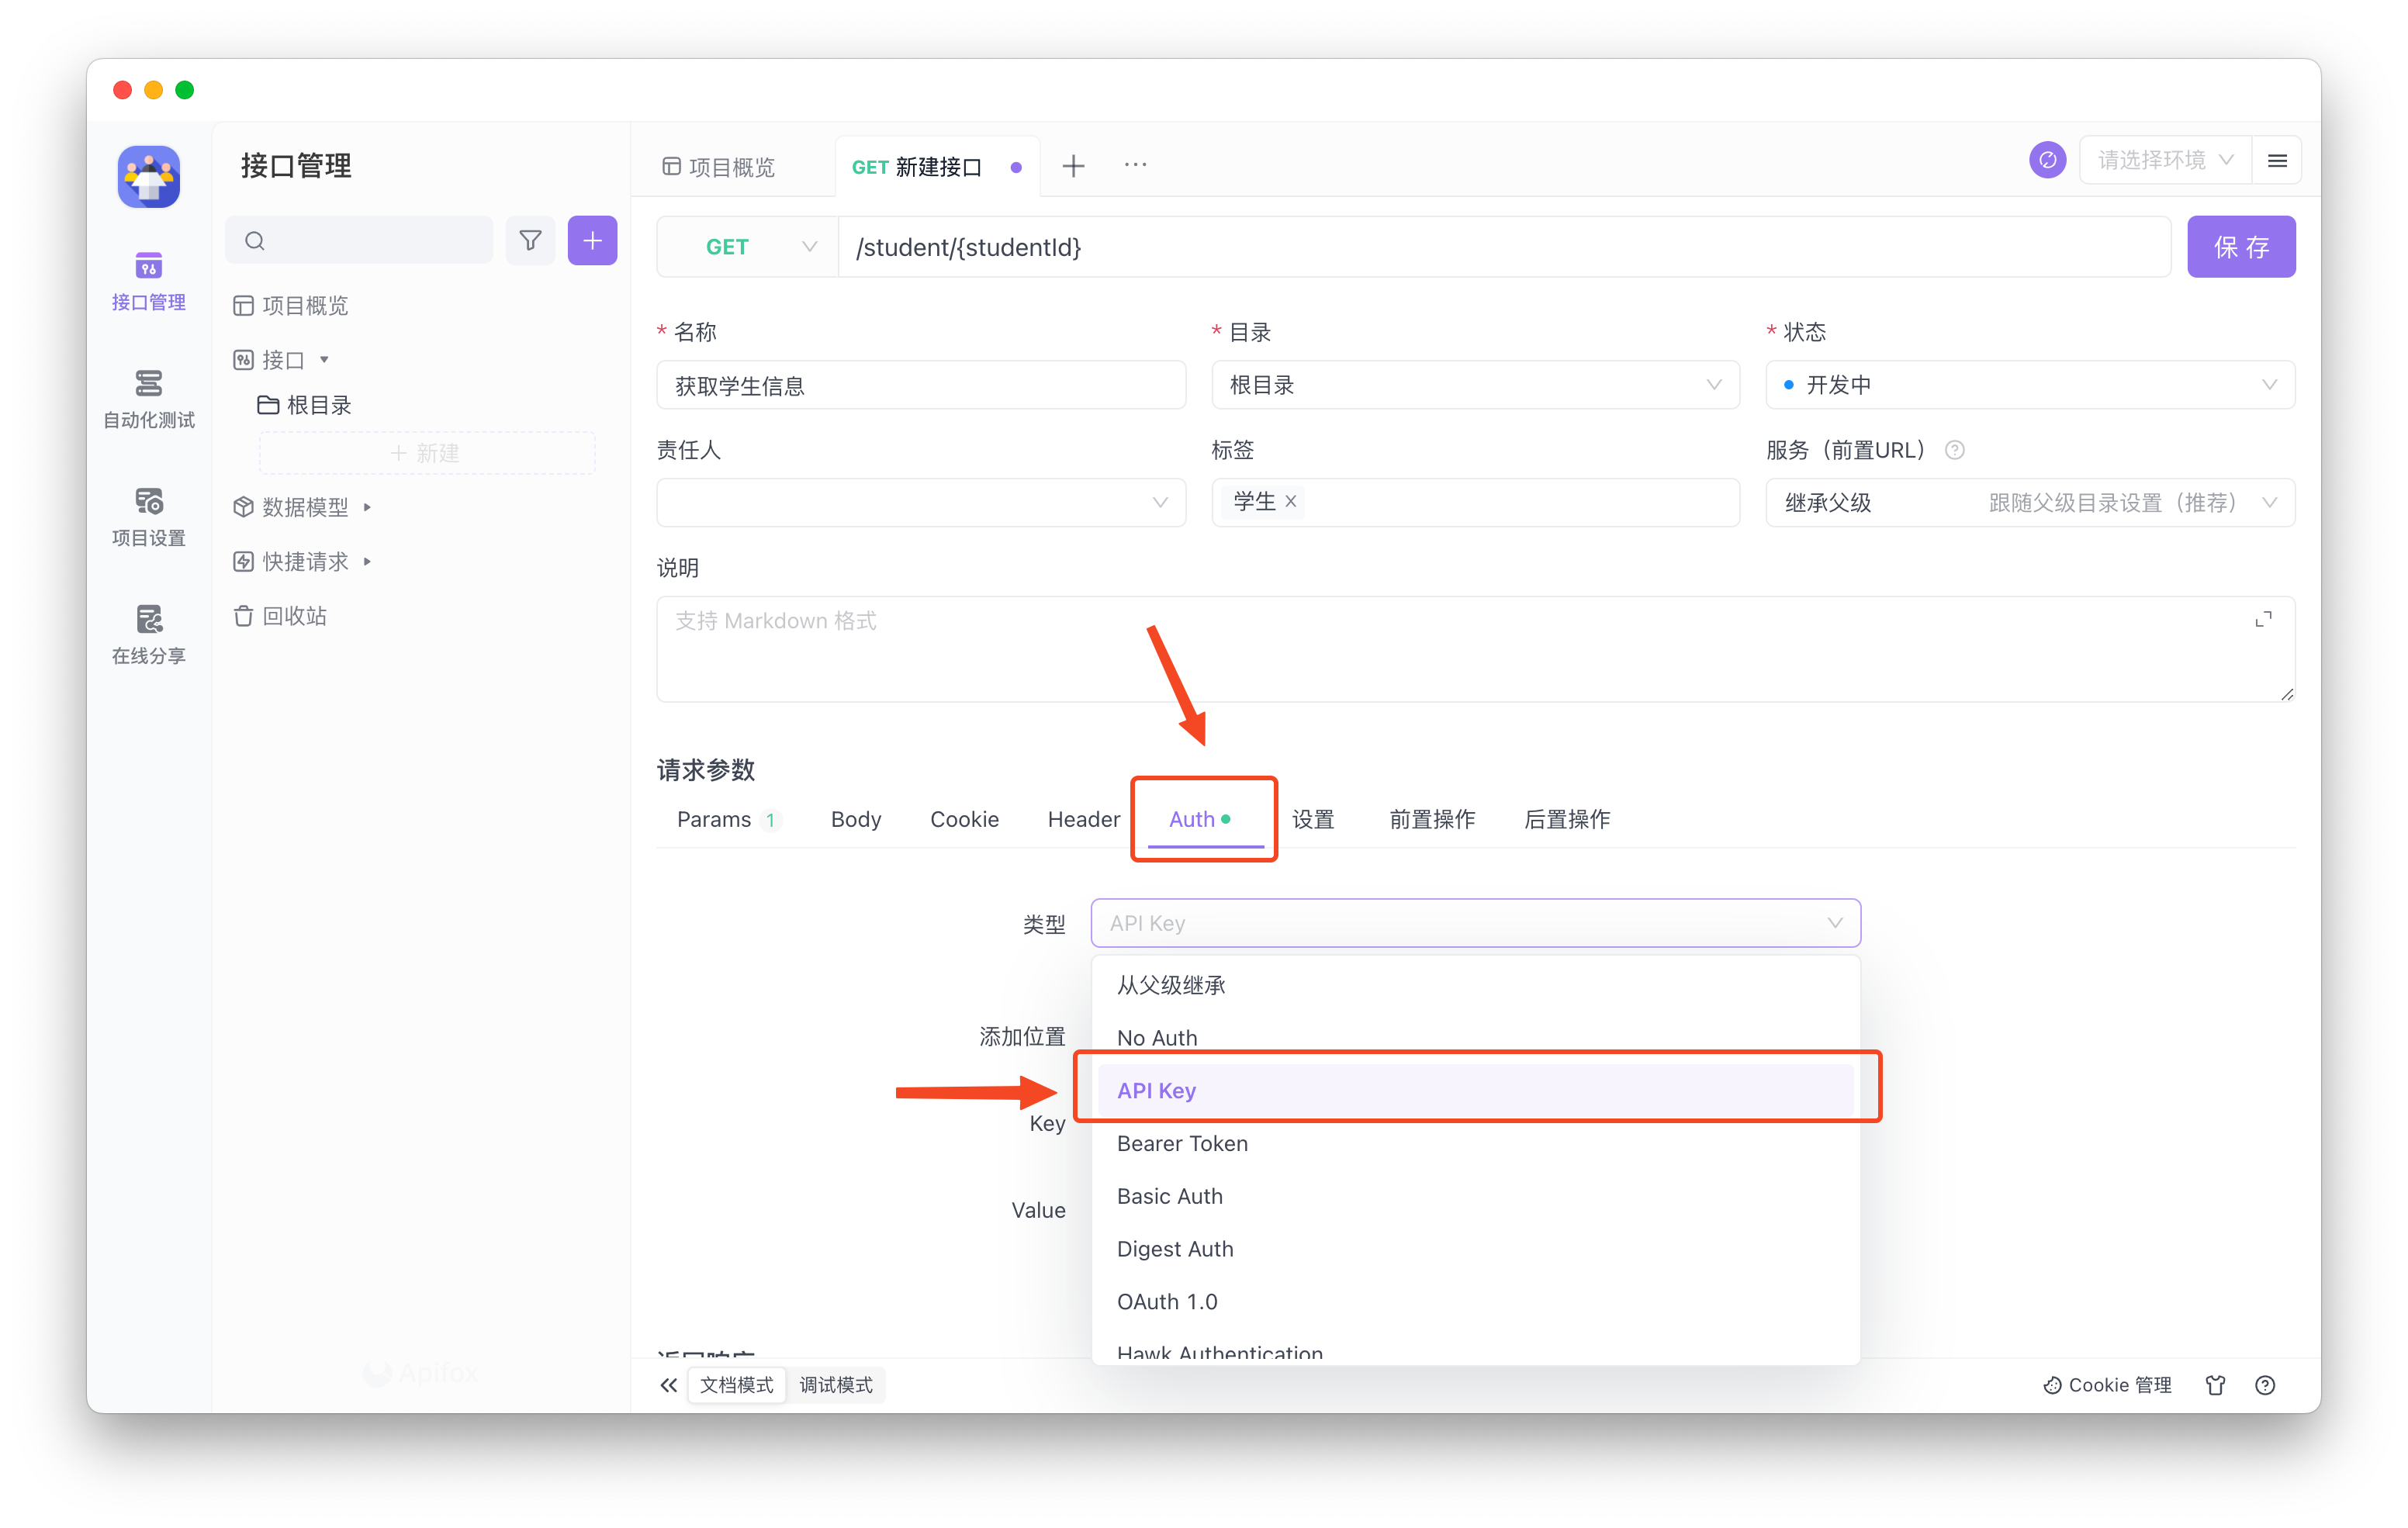The height and width of the screenshot is (1528, 2408).
Task: Switch to the 前置操作 tab
Action: pos(1432,819)
